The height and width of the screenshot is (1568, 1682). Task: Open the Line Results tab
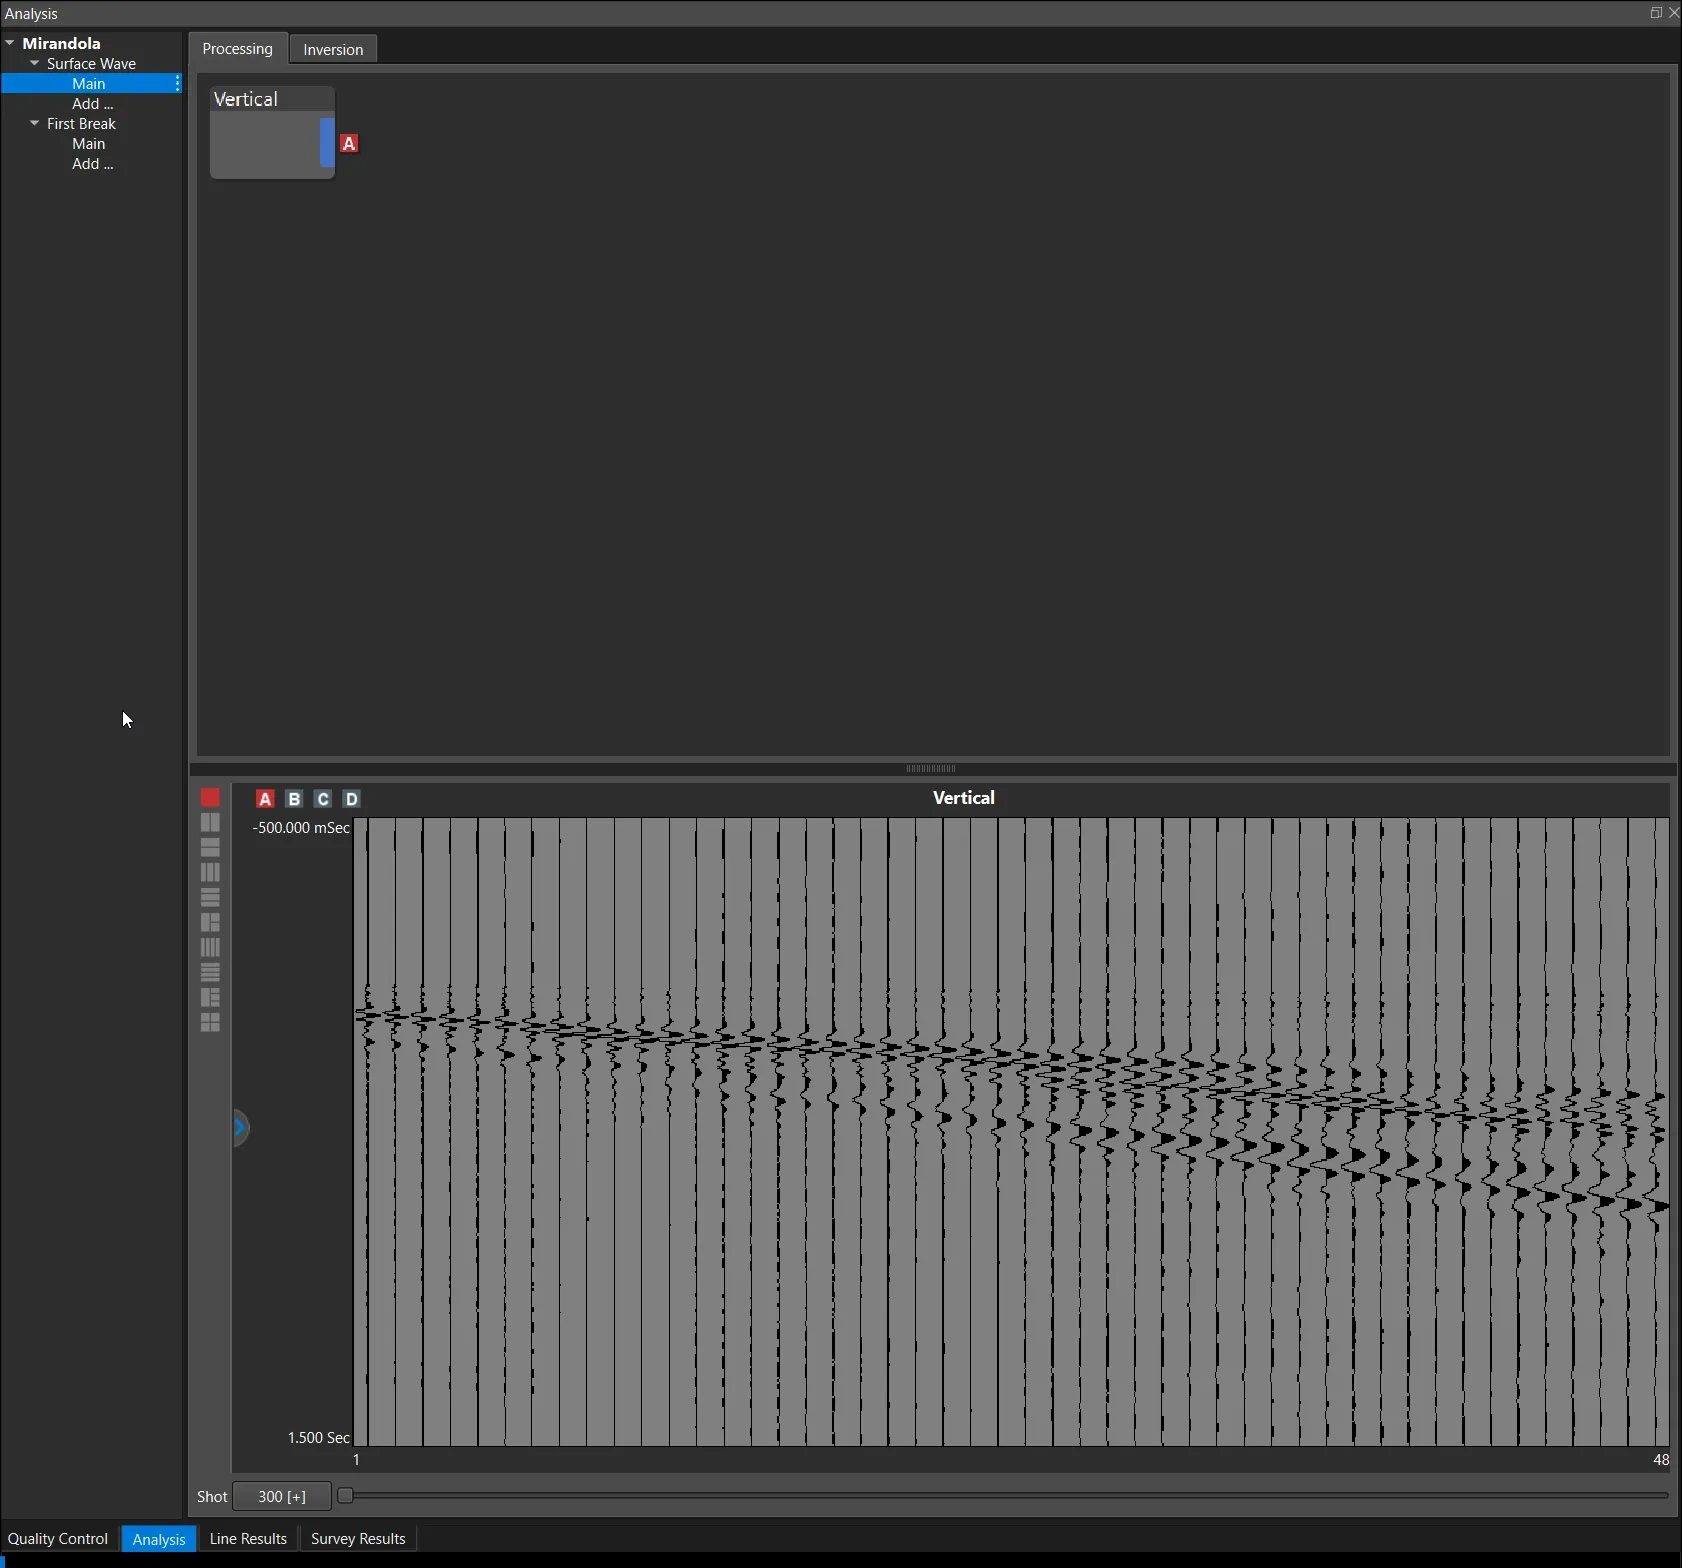[248, 1539]
